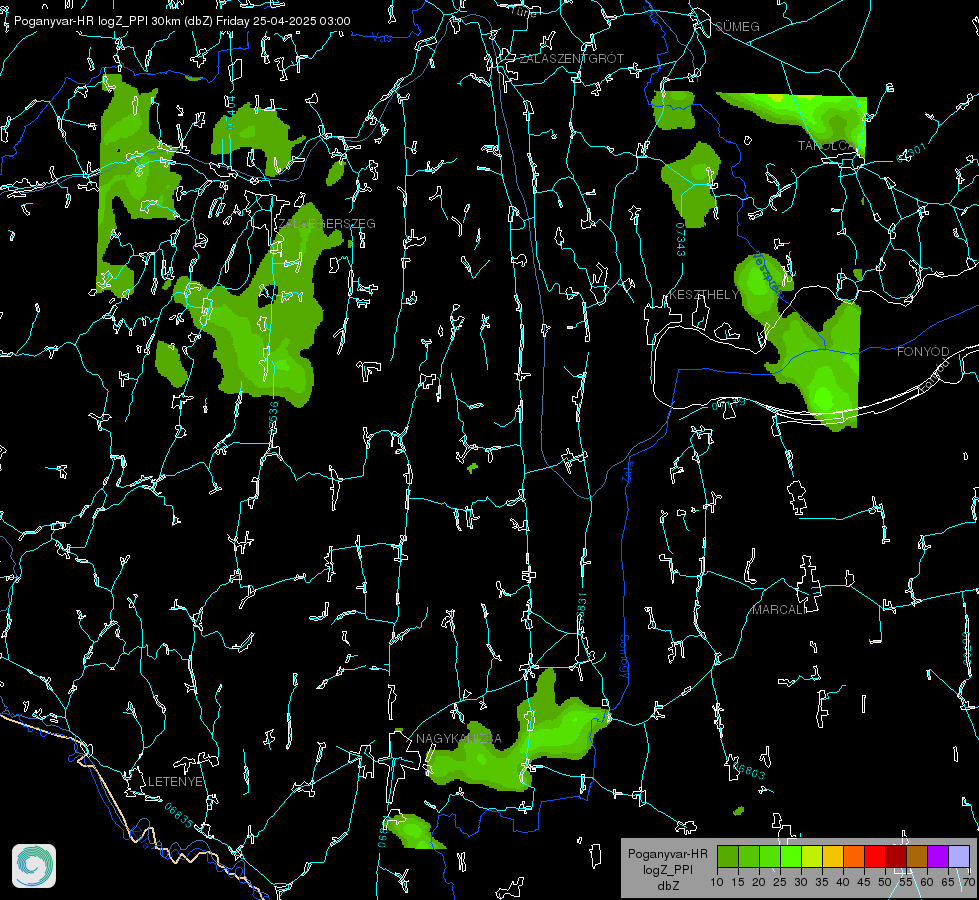Image resolution: width=979 pixels, height=900 pixels.
Task: Click the SÜMEG city label
Action: (x=737, y=26)
